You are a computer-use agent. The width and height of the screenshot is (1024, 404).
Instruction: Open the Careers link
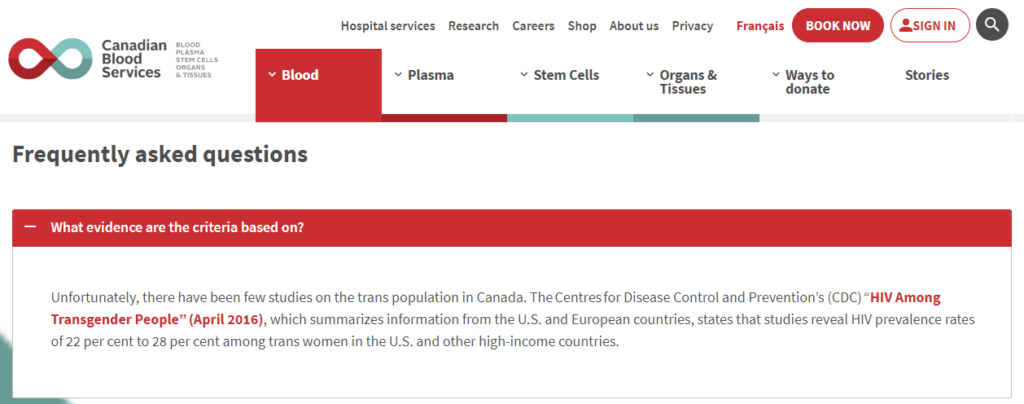tap(533, 26)
